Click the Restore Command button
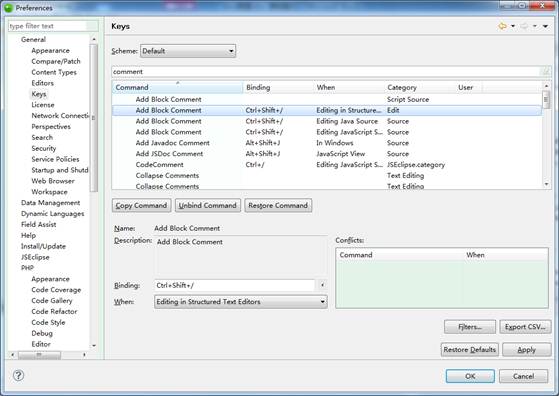The image size is (559, 396). pyautogui.click(x=278, y=205)
